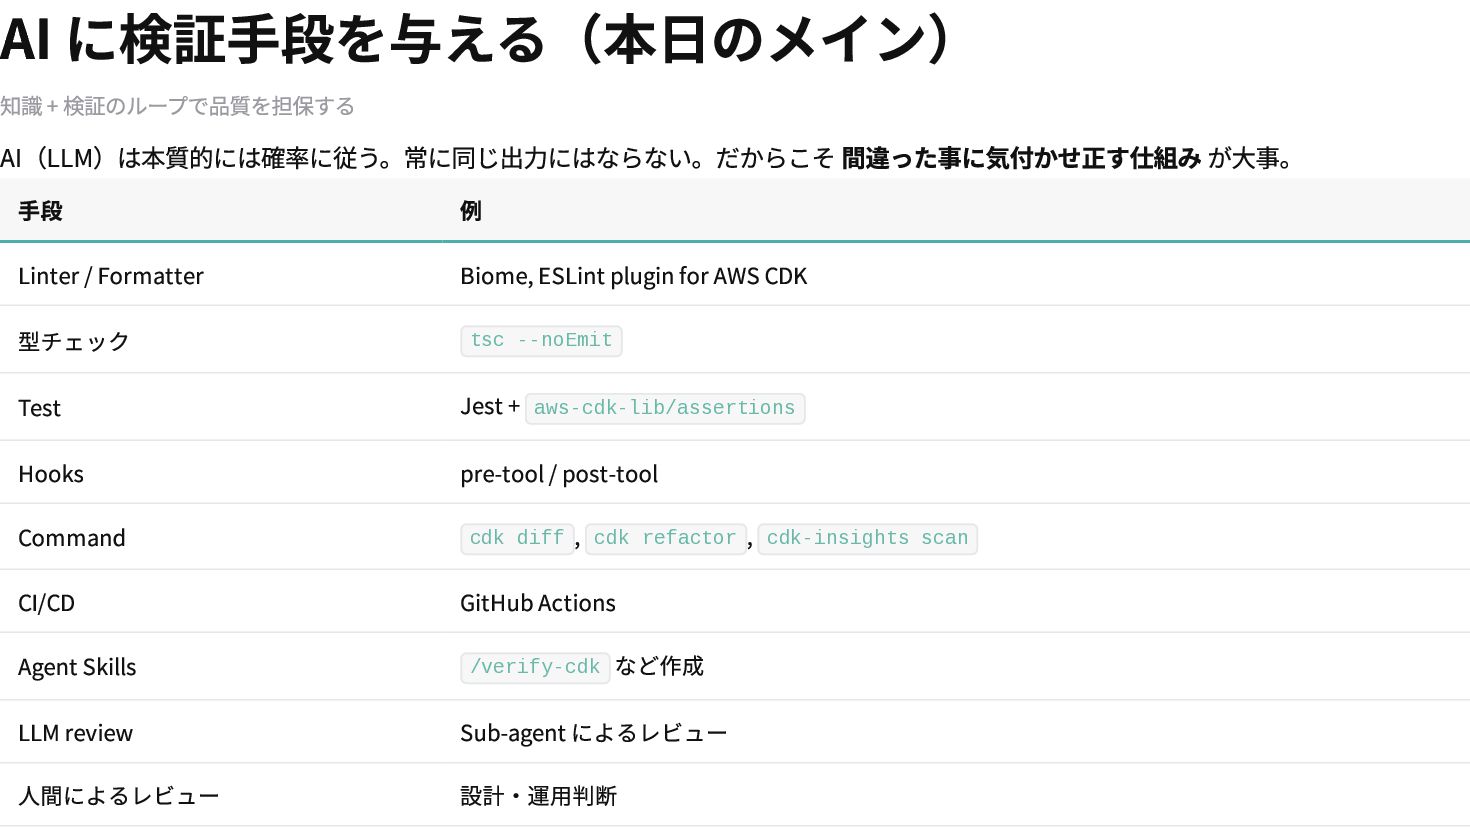Click Biome, ESLint plugin for AWS CDK

click(633, 276)
